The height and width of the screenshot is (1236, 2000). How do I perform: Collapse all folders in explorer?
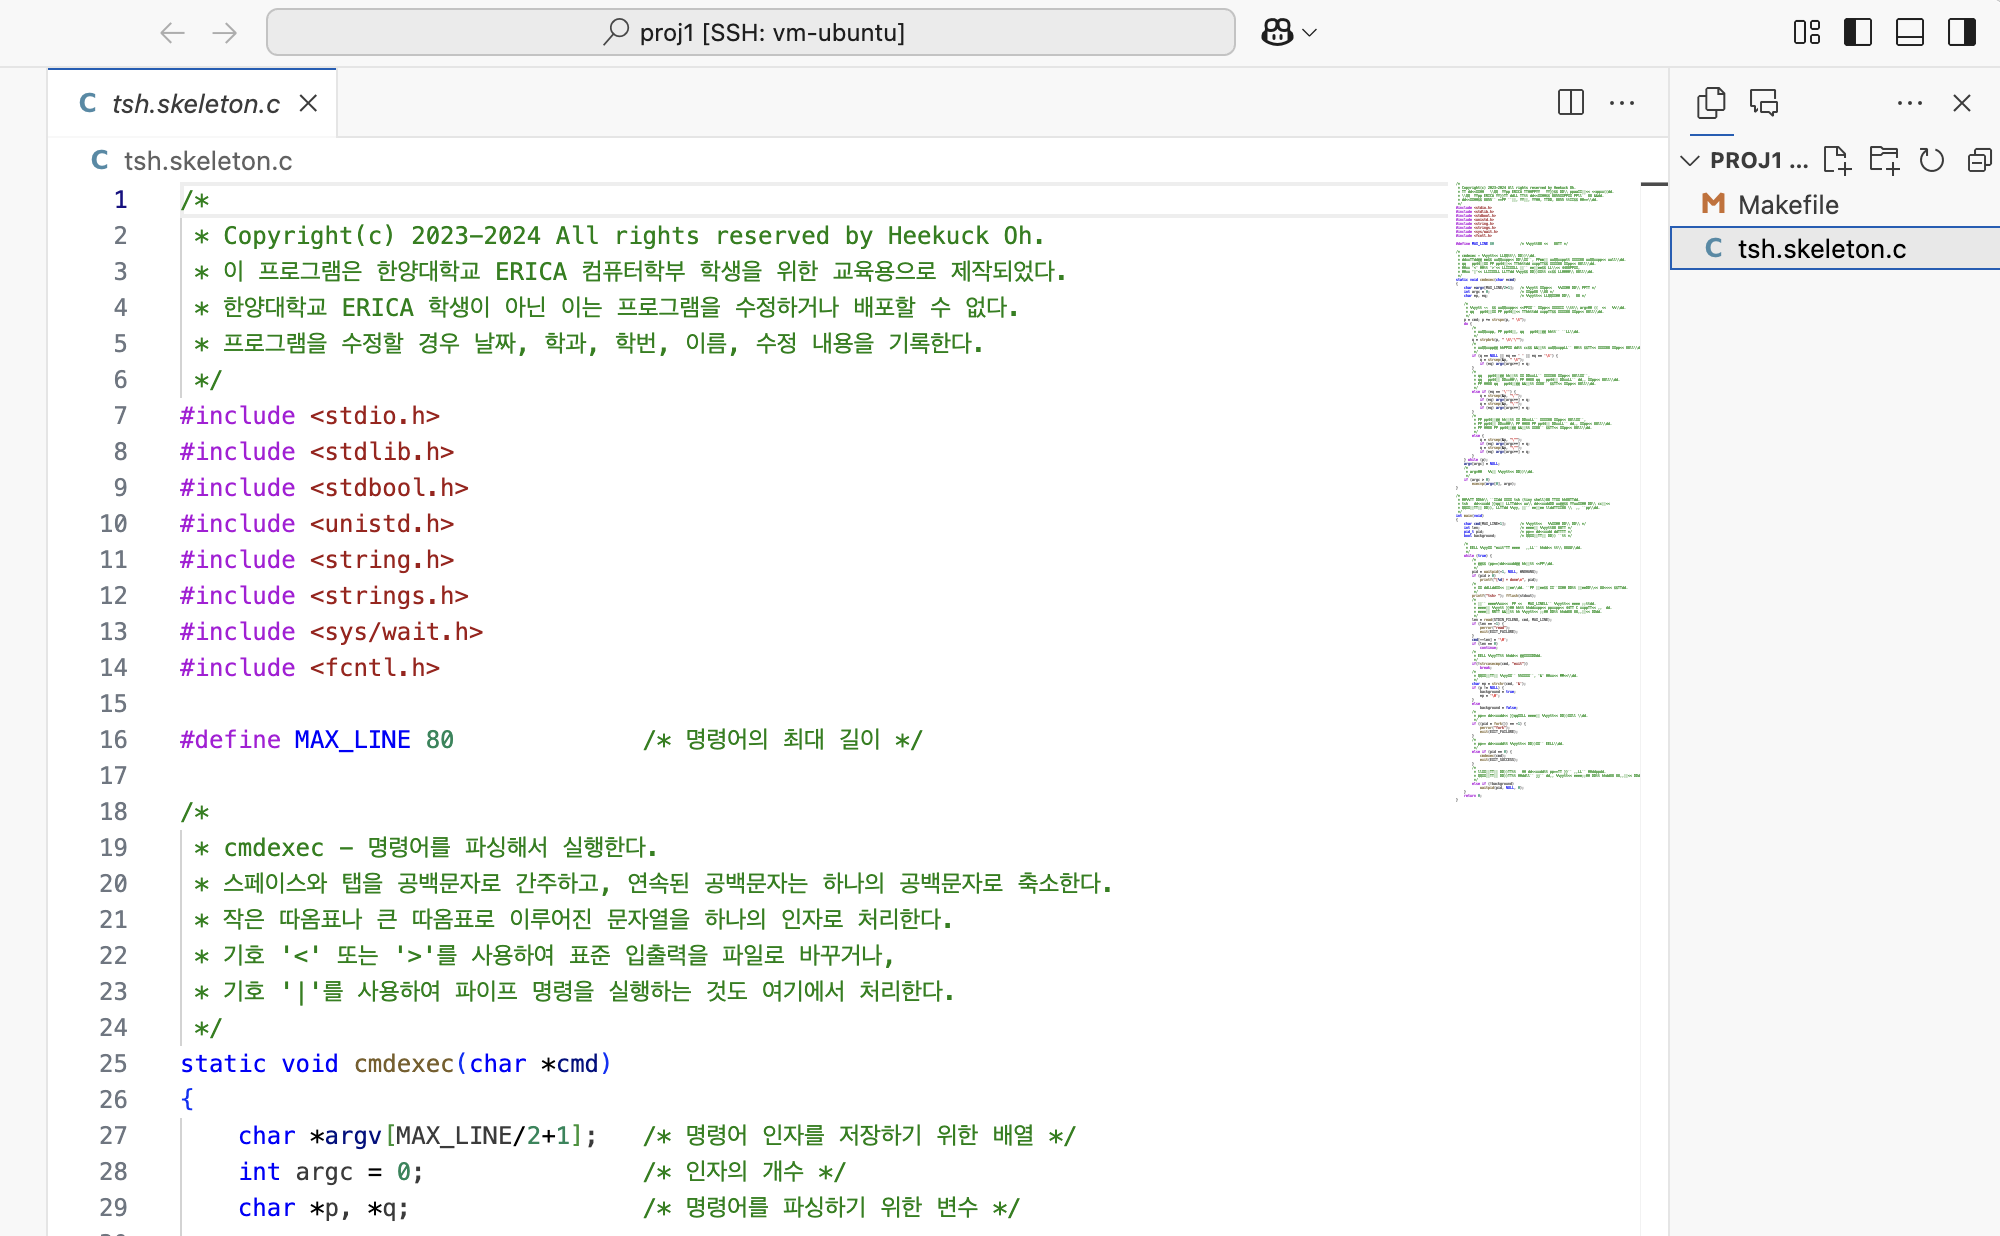(1979, 160)
